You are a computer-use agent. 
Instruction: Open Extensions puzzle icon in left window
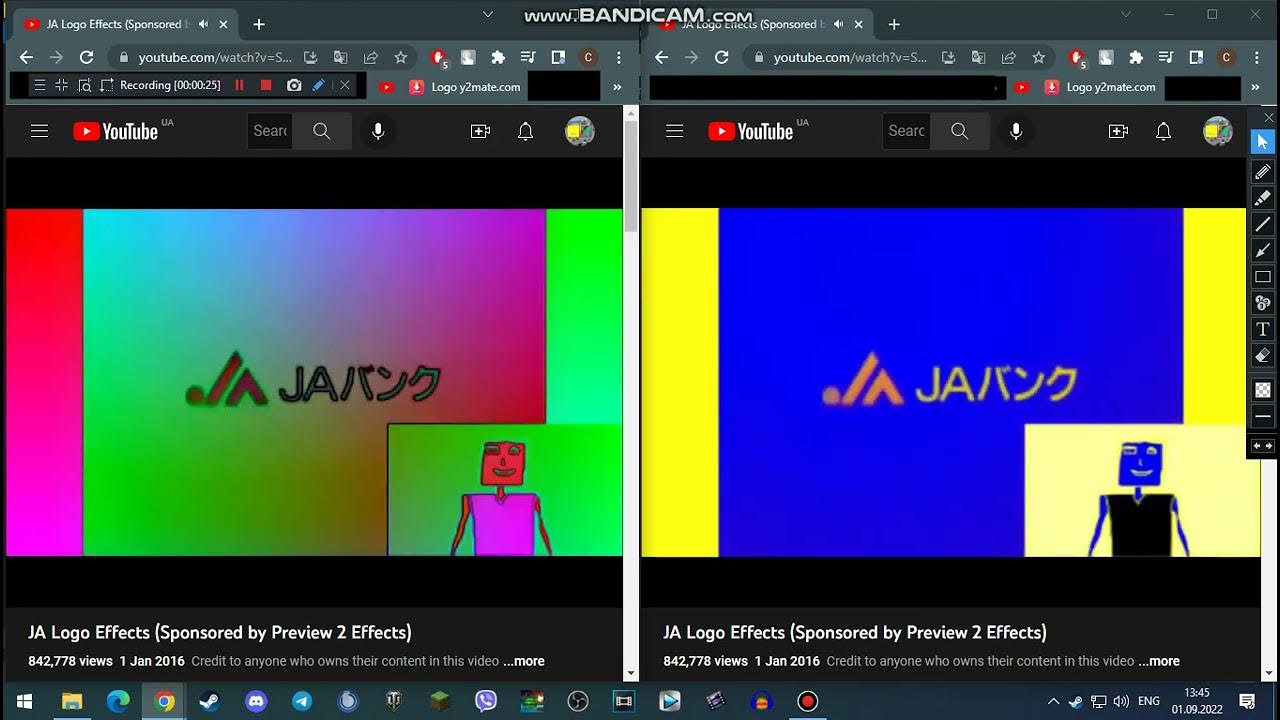498,58
